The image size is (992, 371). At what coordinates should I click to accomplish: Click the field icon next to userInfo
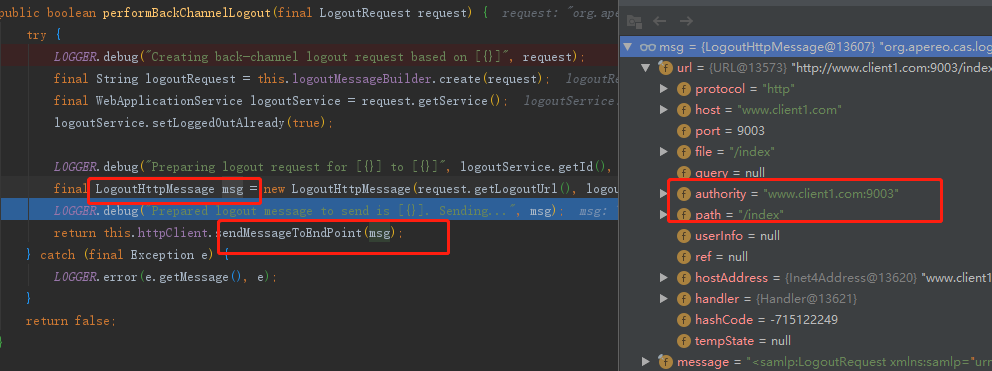(684, 236)
